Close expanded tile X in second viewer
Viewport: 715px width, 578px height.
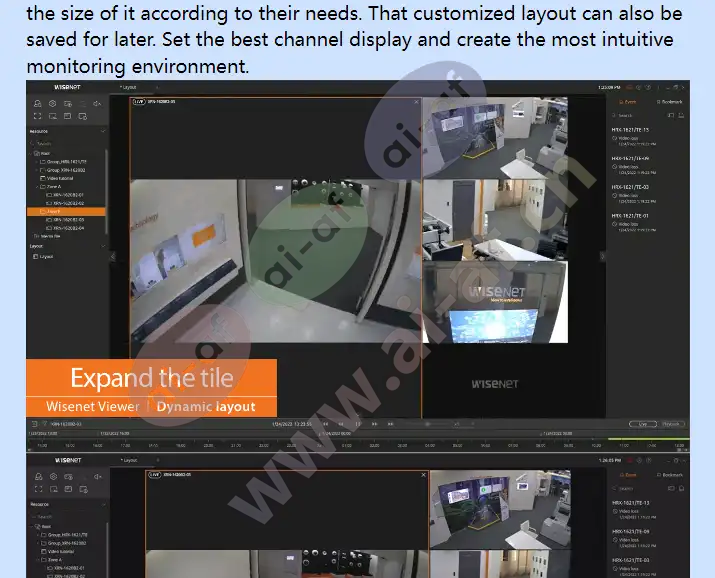click(x=423, y=475)
